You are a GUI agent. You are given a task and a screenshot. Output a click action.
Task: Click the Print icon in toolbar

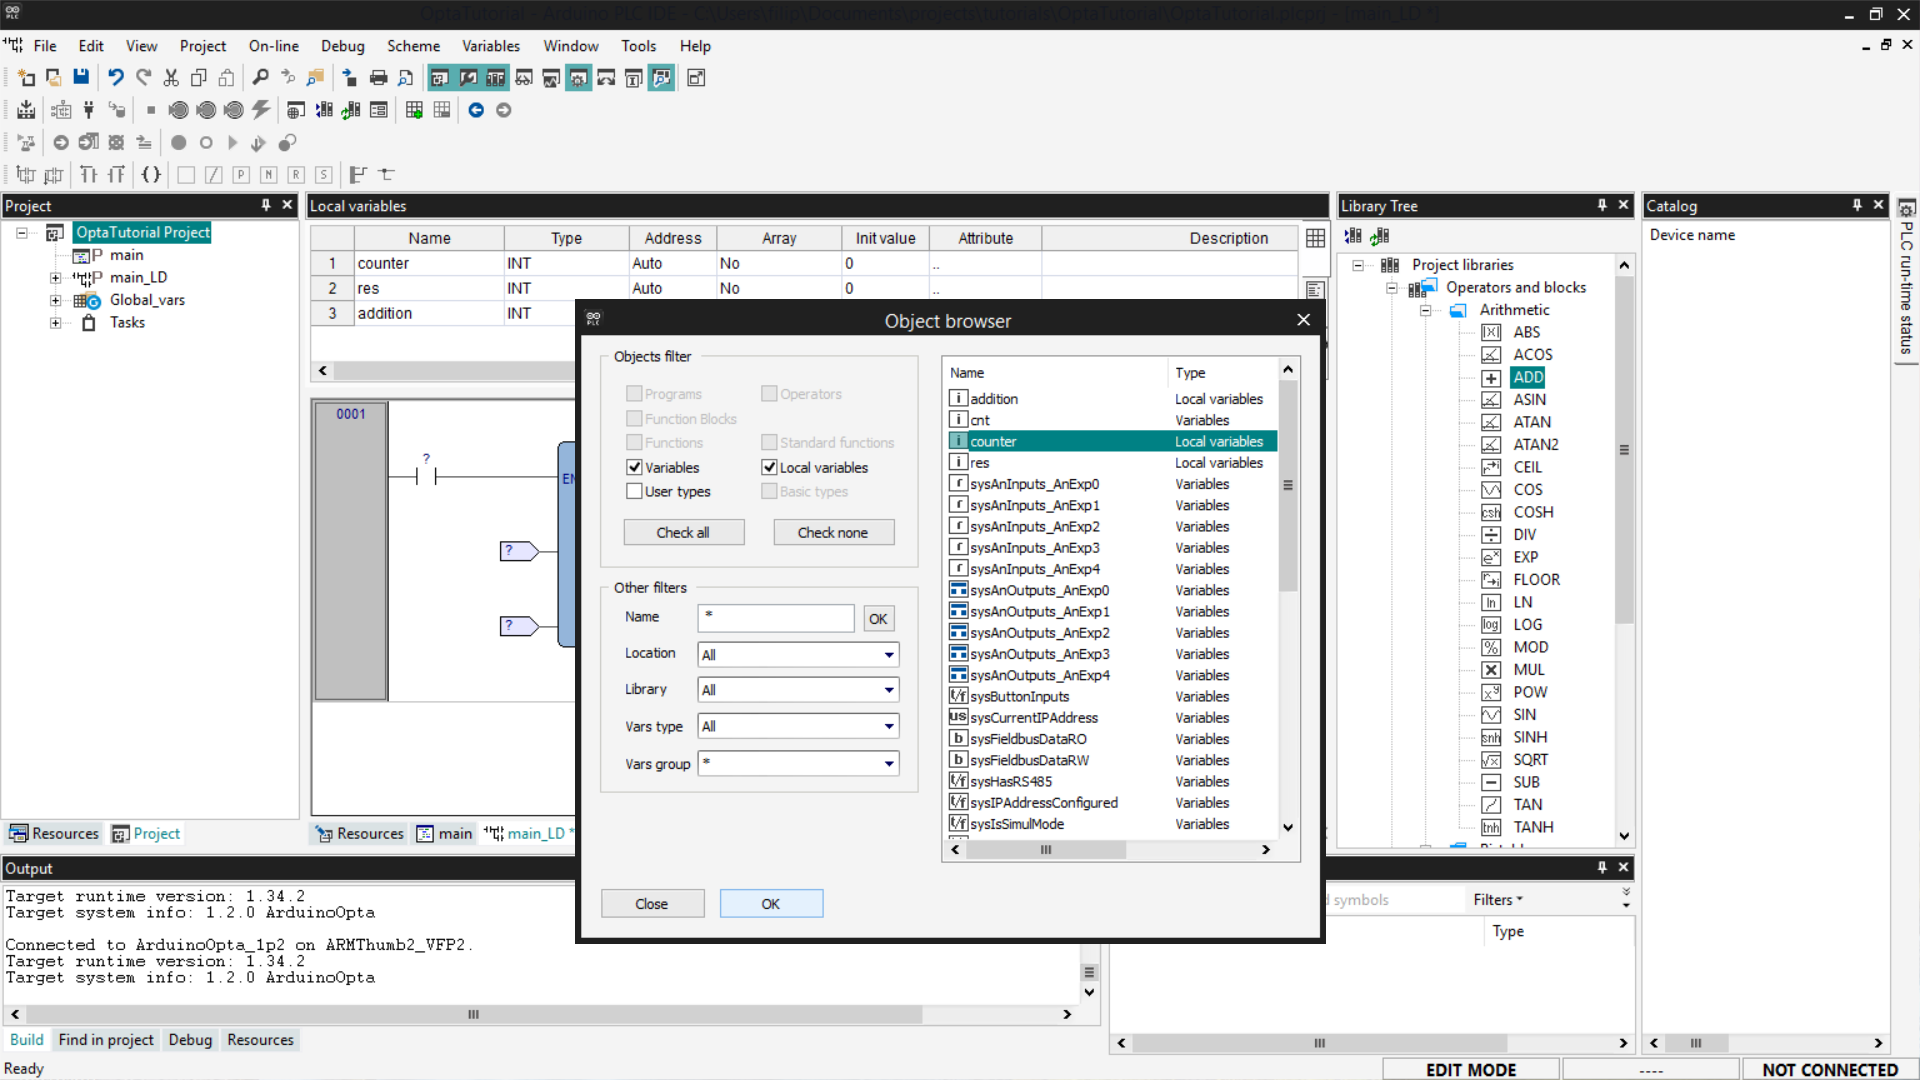pyautogui.click(x=378, y=78)
